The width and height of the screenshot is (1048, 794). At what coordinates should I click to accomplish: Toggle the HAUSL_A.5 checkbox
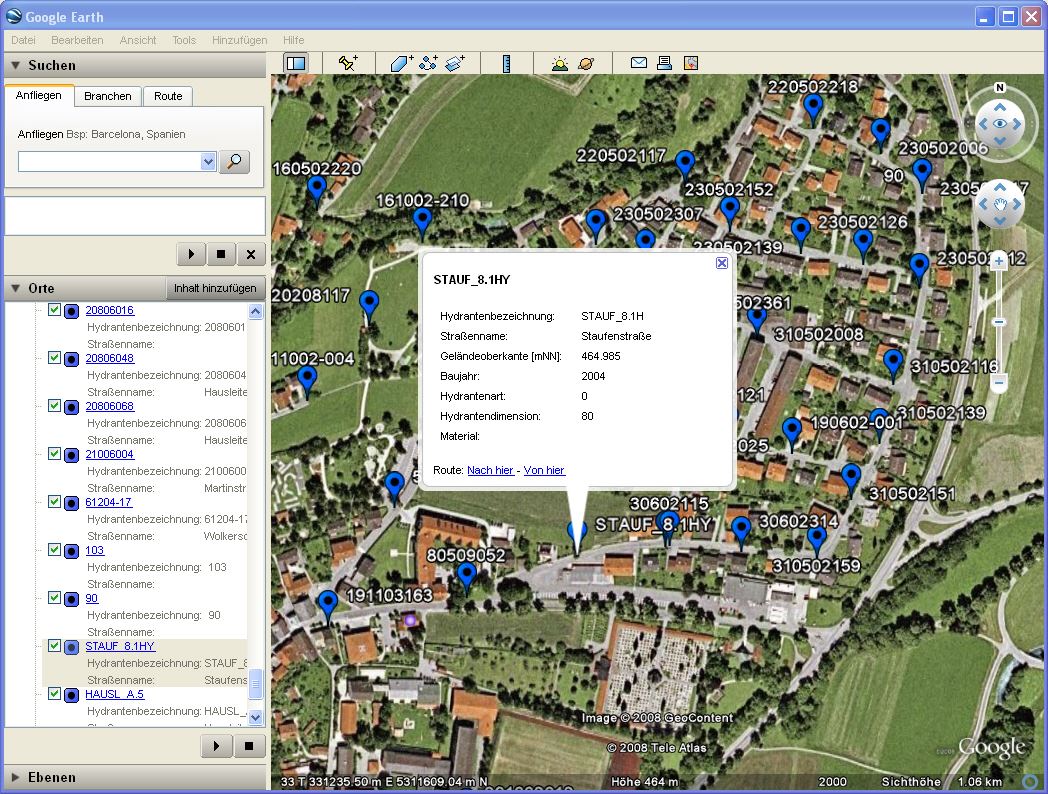pyautogui.click(x=55, y=694)
